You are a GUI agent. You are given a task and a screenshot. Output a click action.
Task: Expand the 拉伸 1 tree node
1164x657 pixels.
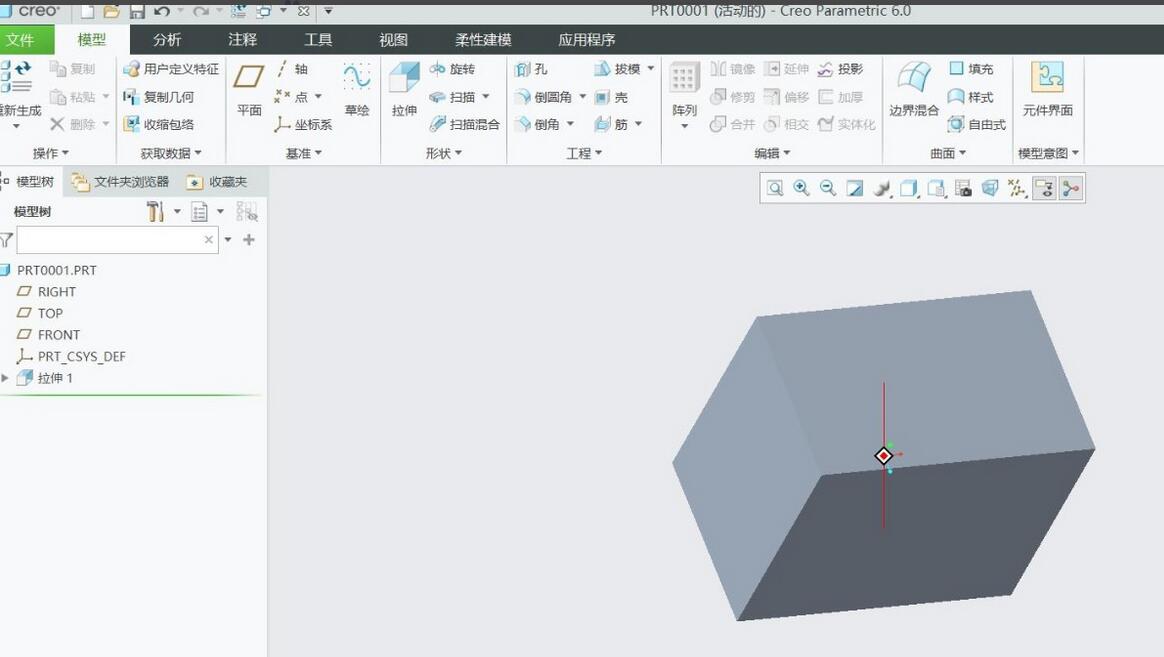click(x=6, y=378)
